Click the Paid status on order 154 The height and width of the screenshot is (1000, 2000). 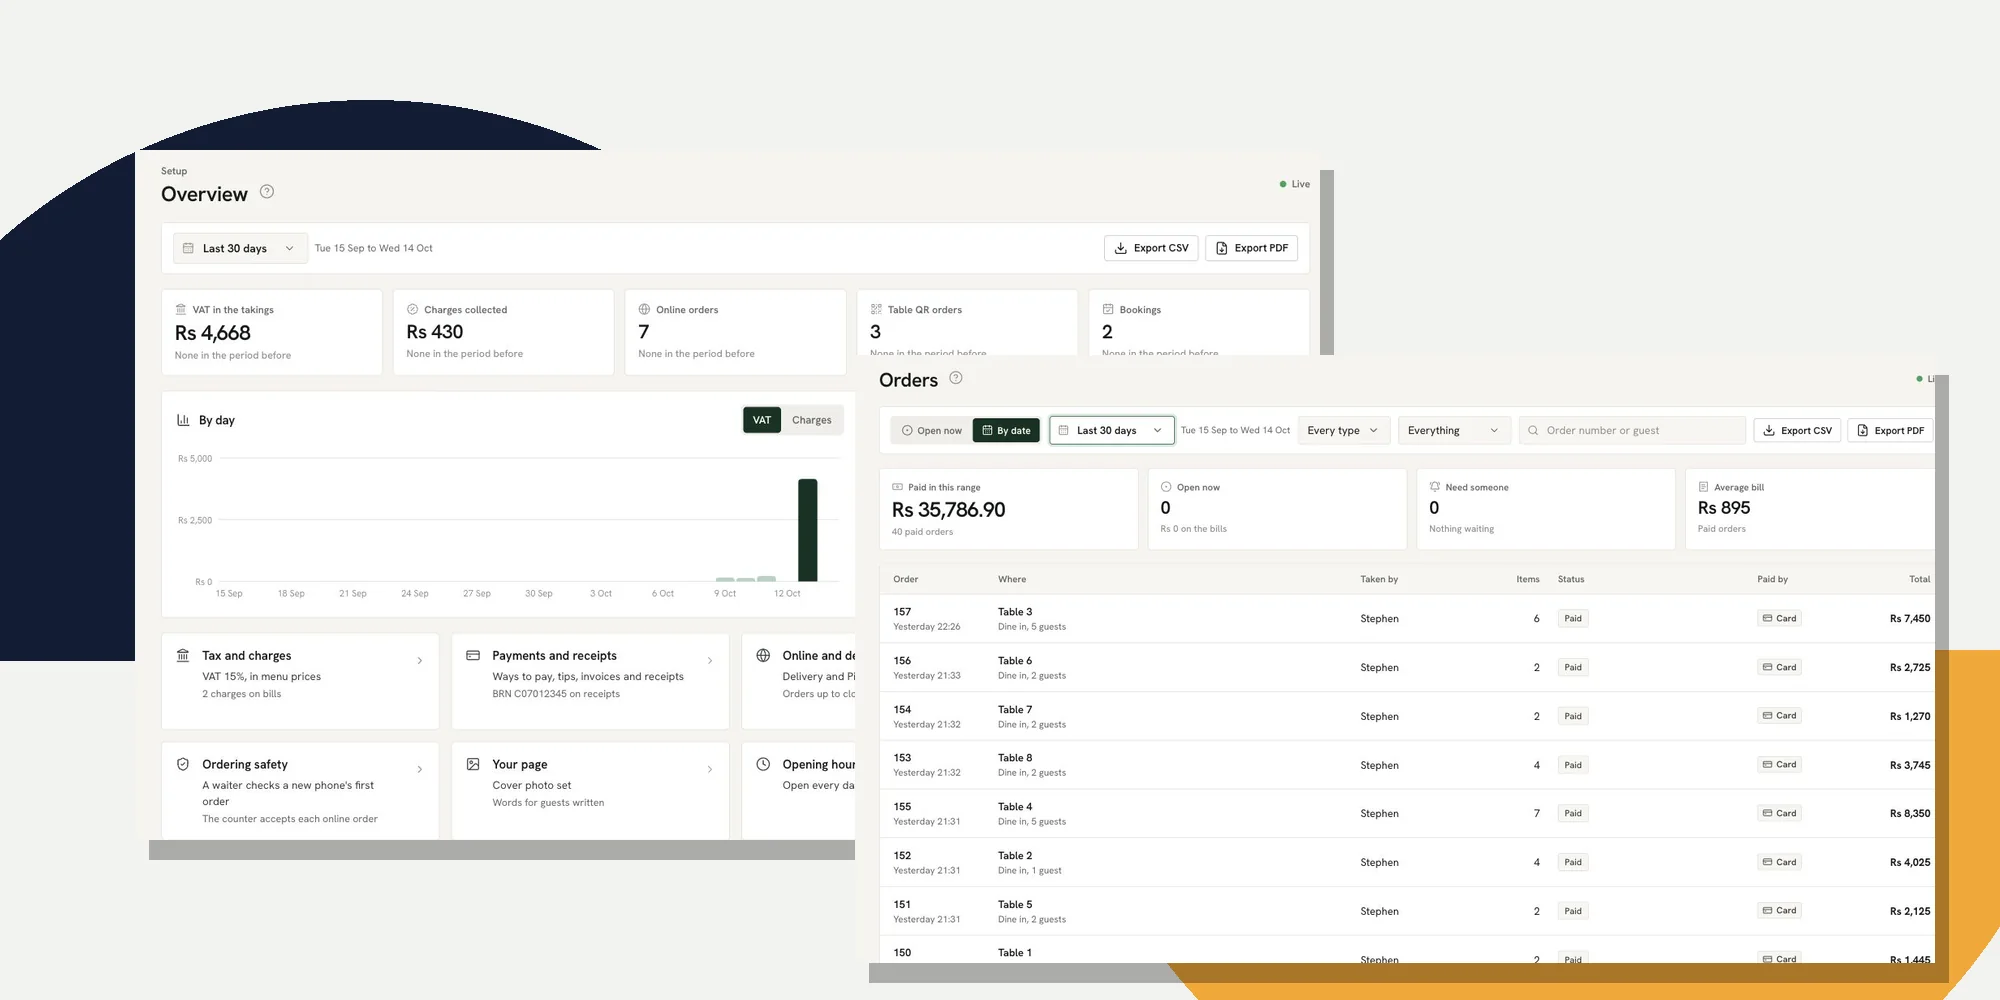(1573, 716)
